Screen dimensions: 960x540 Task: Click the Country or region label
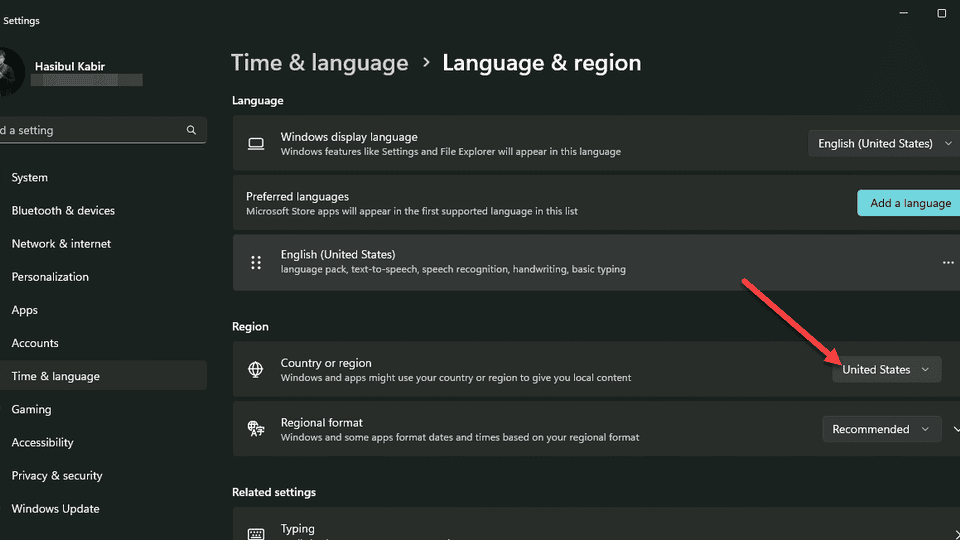pyautogui.click(x=326, y=363)
